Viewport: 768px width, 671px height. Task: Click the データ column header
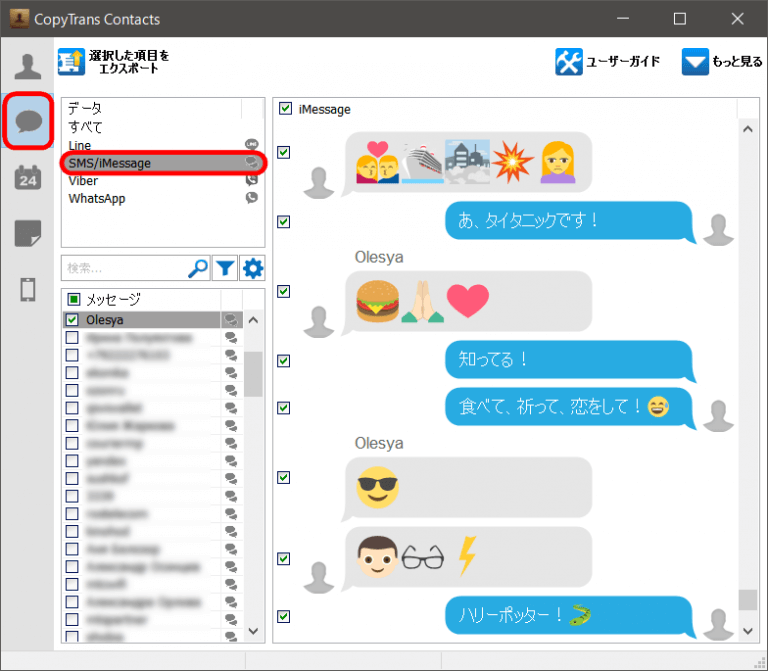[x=84, y=108]
